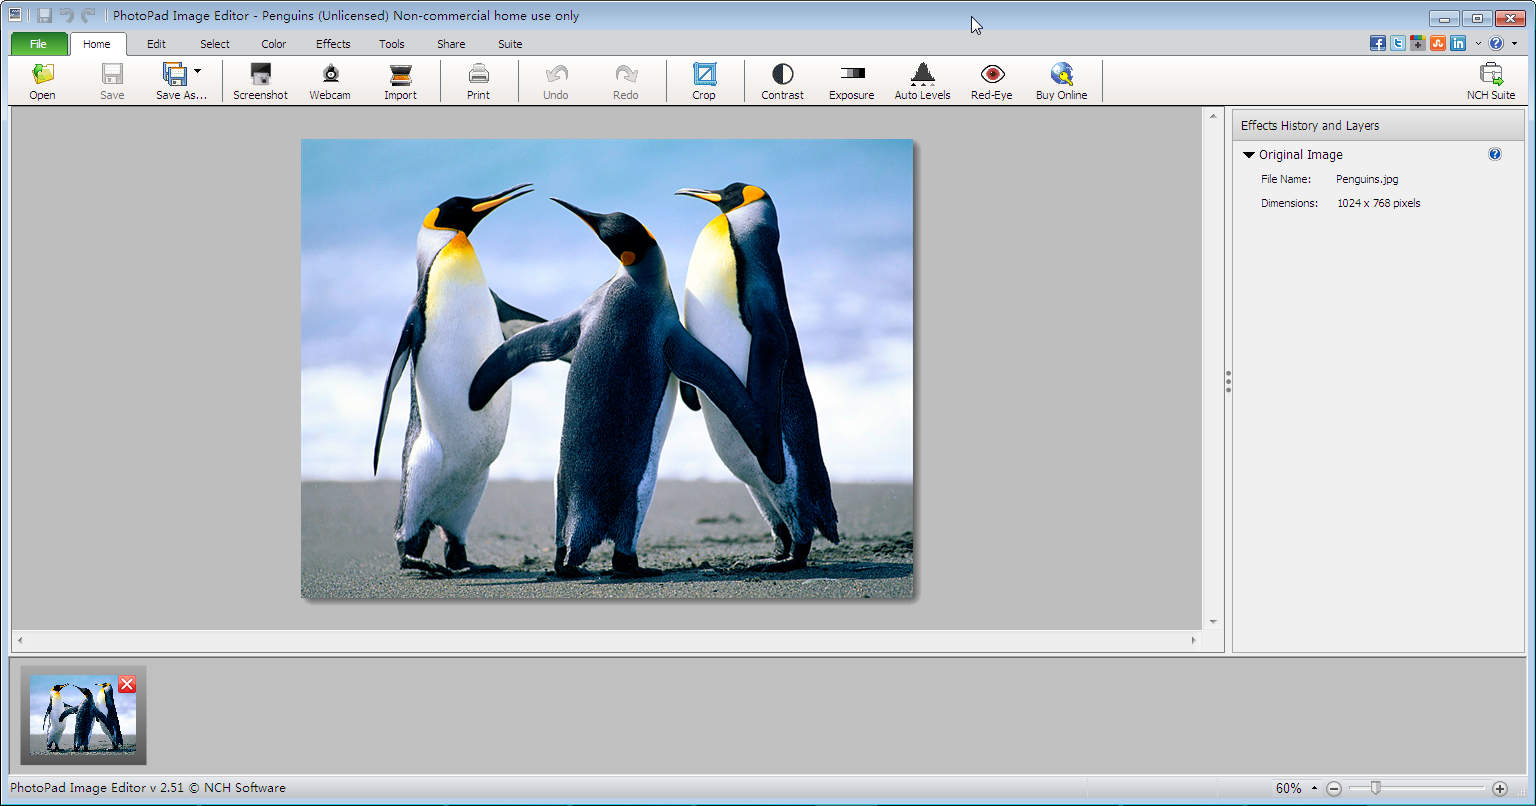Select the Crop tool

pos(704,81)
